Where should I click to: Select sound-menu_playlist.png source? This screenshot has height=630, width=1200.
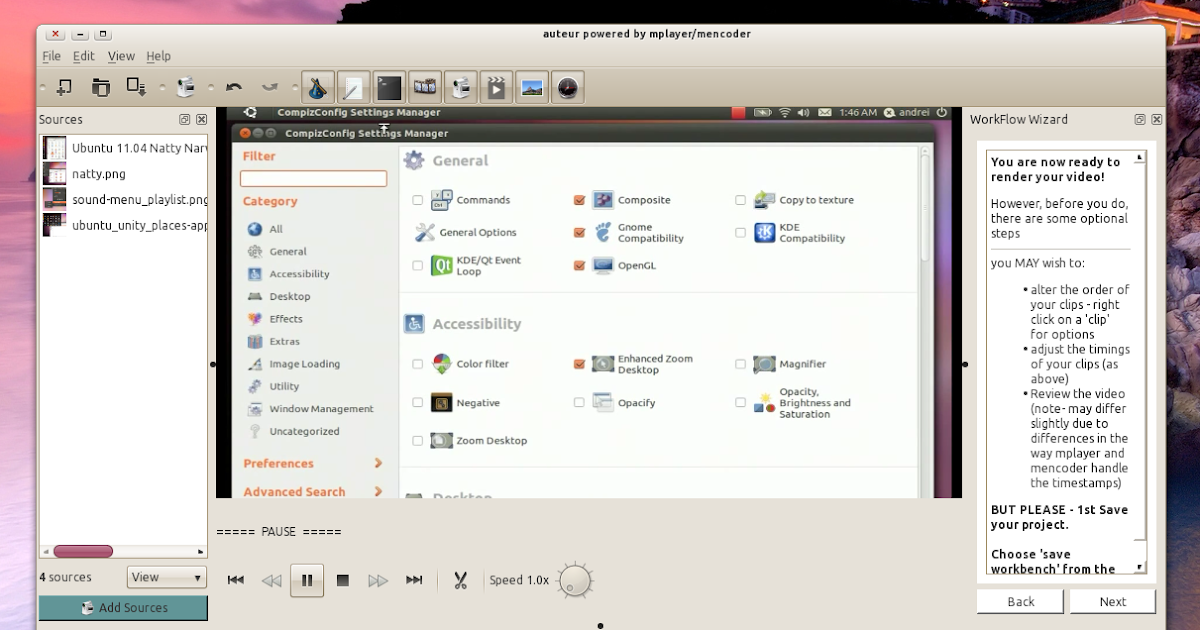click(x=125, y=199)
